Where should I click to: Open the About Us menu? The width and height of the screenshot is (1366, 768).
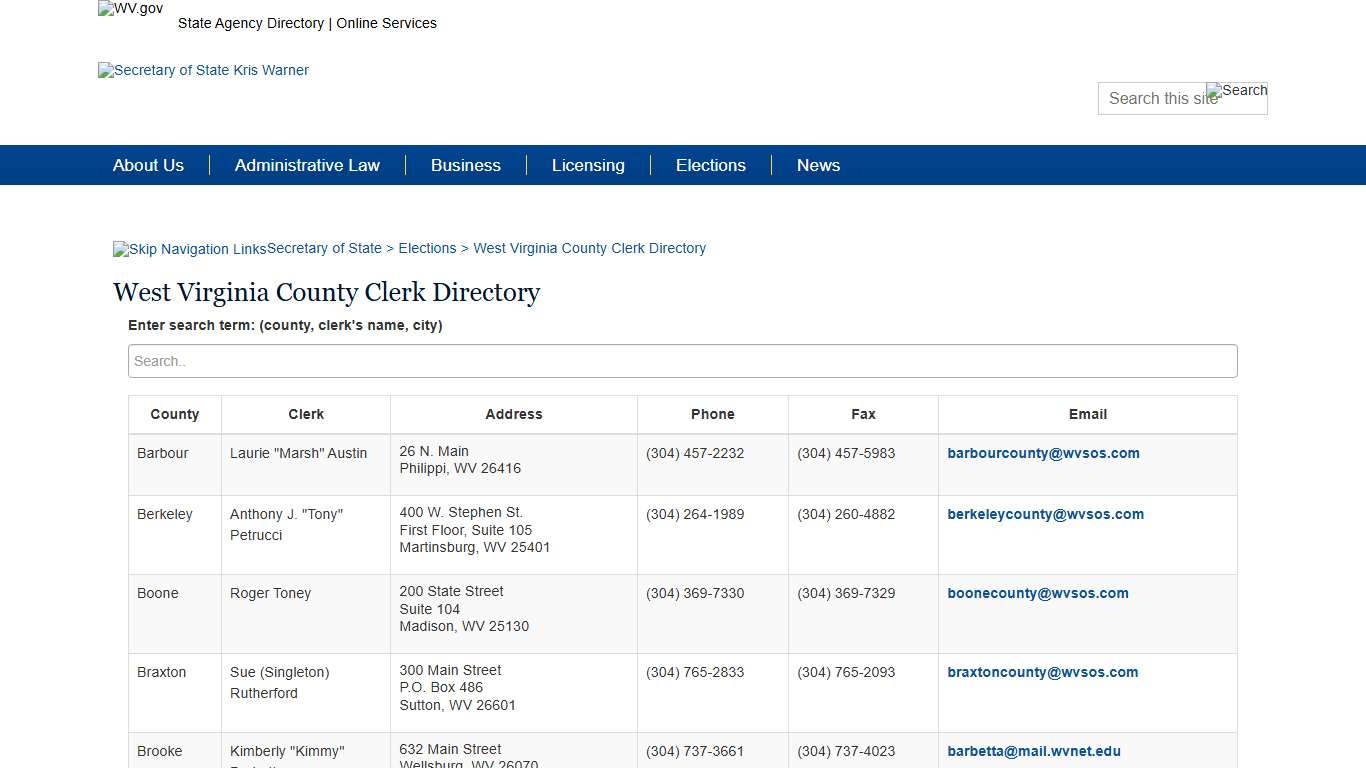[148, 165]
